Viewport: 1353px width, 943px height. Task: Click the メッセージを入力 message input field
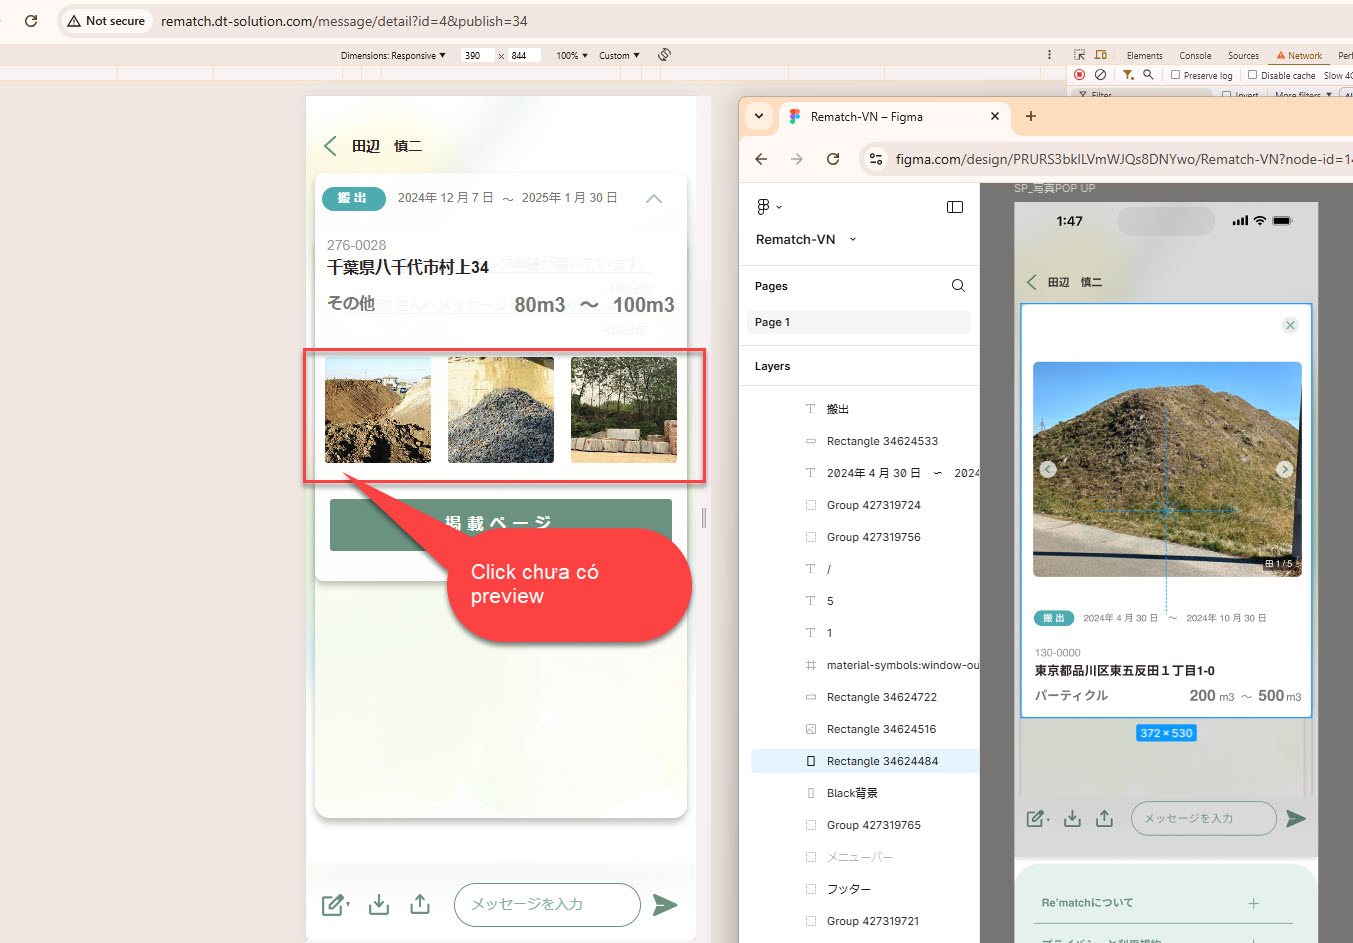point(546,904)
